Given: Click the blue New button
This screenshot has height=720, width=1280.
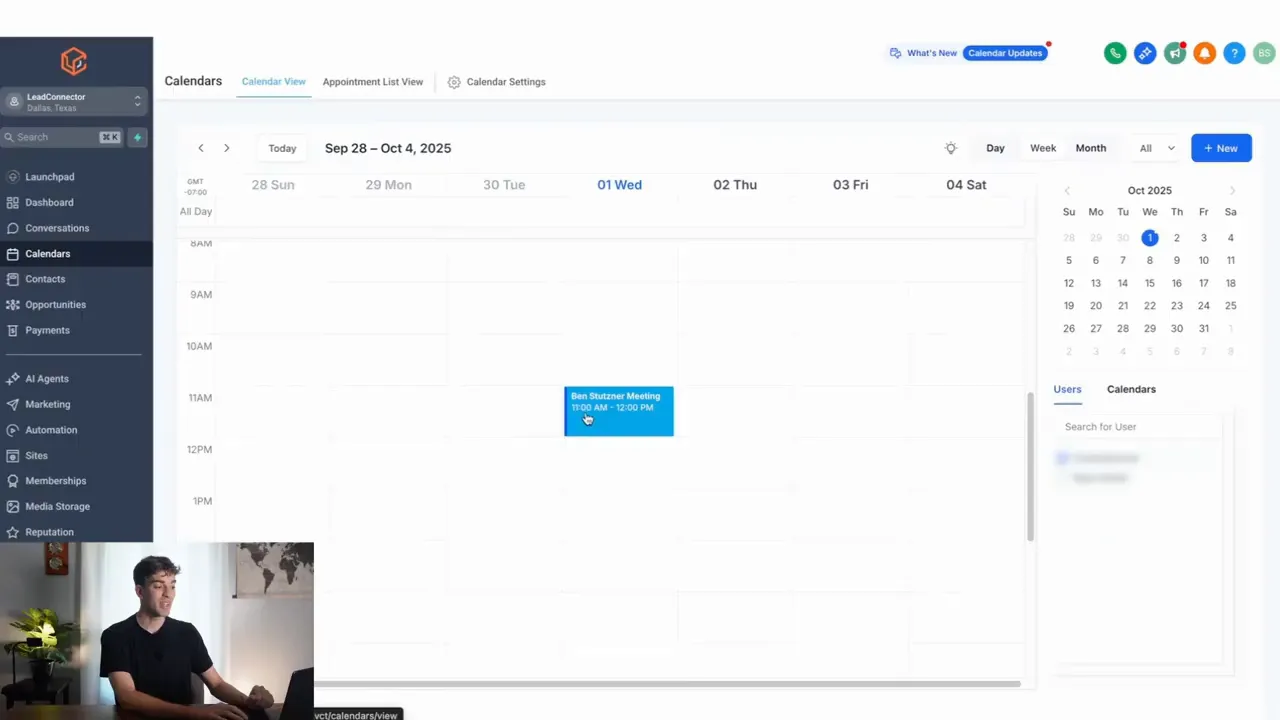Looking at the screenshot, I should coord(1221,148).
